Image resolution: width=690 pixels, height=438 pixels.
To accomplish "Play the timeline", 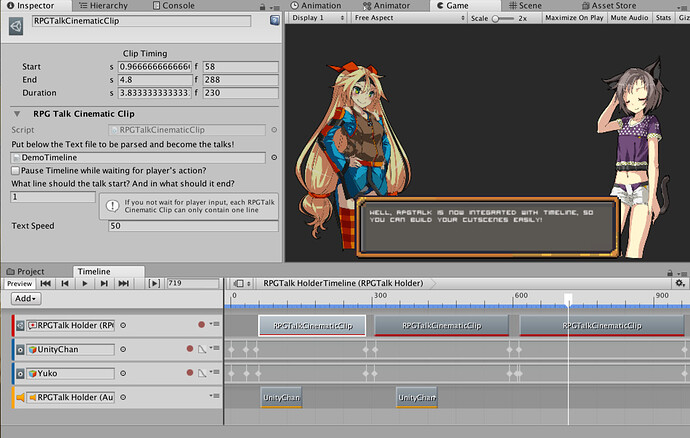I will point(84,283).
